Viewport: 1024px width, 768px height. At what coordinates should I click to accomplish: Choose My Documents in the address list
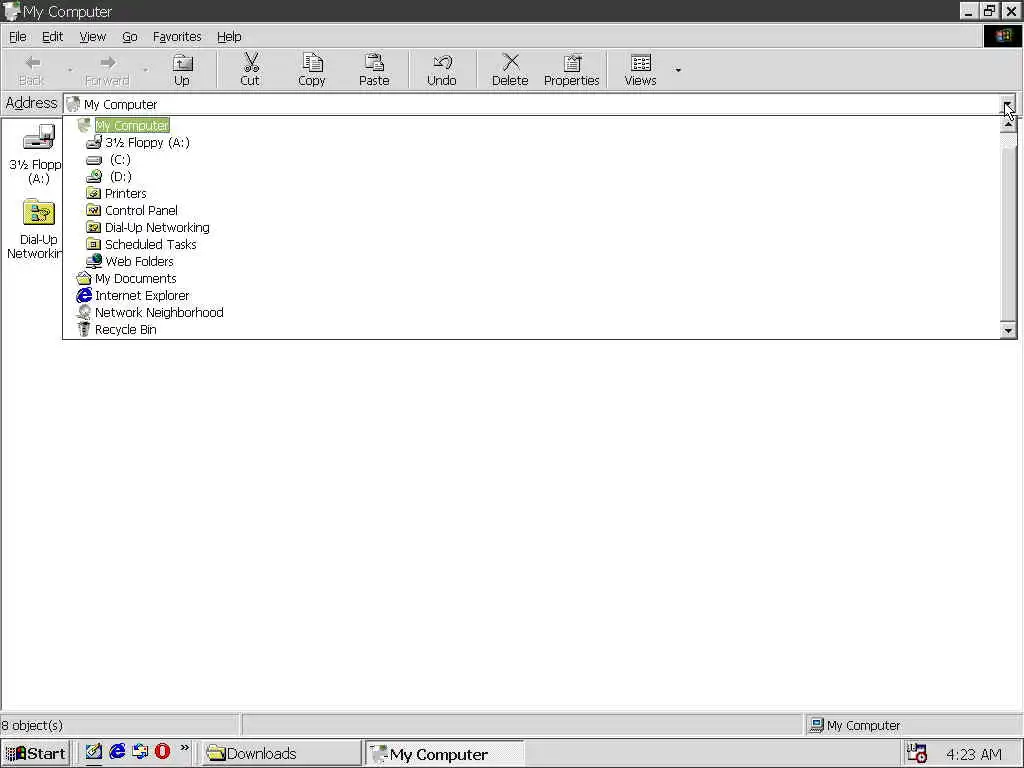[135, 278]
